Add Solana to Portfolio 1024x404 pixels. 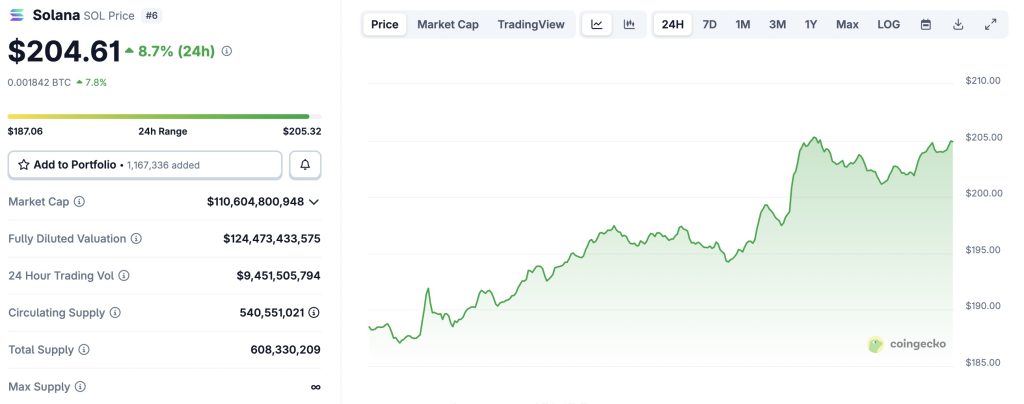tap(145, 165)
